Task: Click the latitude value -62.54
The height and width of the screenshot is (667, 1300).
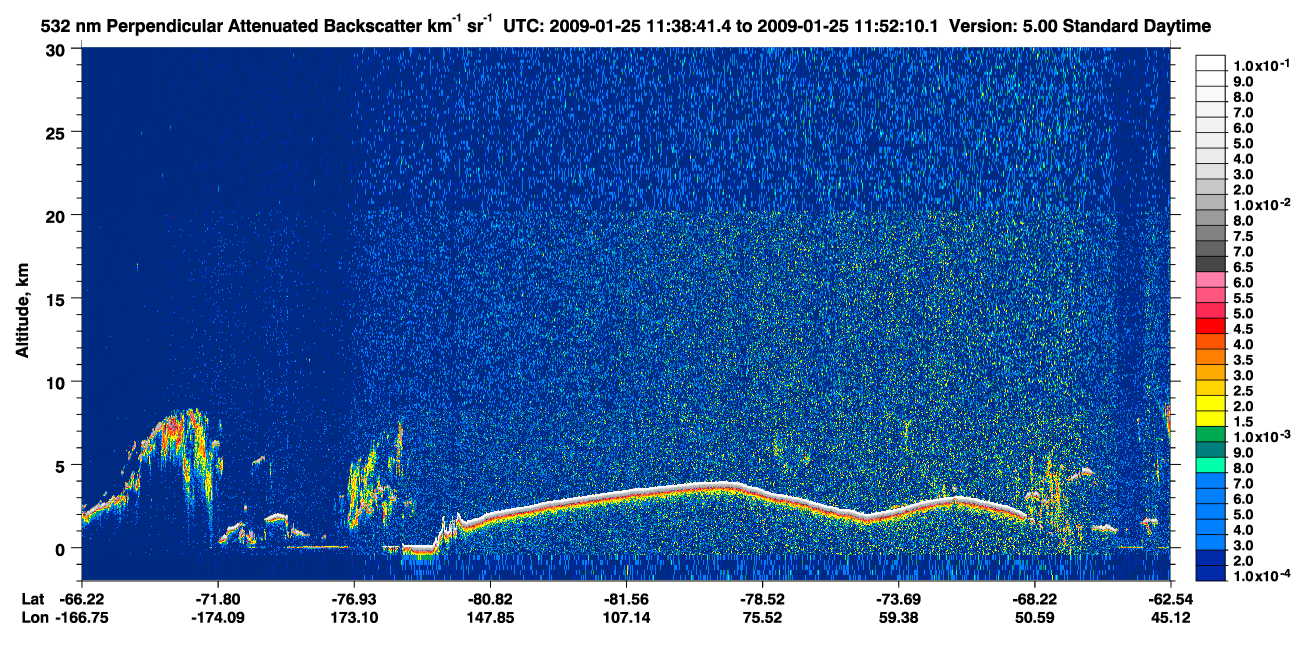Action: 1169,599
